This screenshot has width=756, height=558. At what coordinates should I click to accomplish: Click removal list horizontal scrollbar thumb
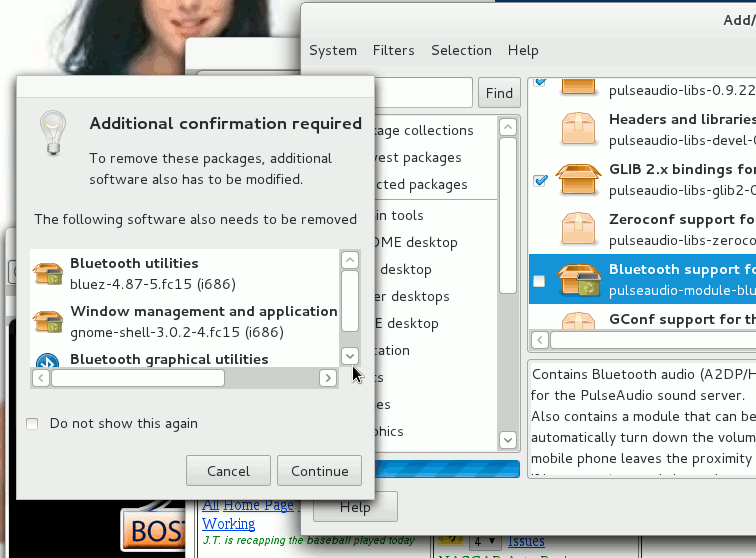pyautogui.click(x=138, y=378)
